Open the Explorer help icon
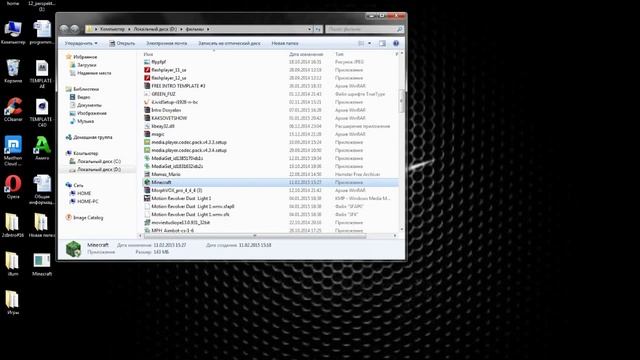 click(396, 43)
